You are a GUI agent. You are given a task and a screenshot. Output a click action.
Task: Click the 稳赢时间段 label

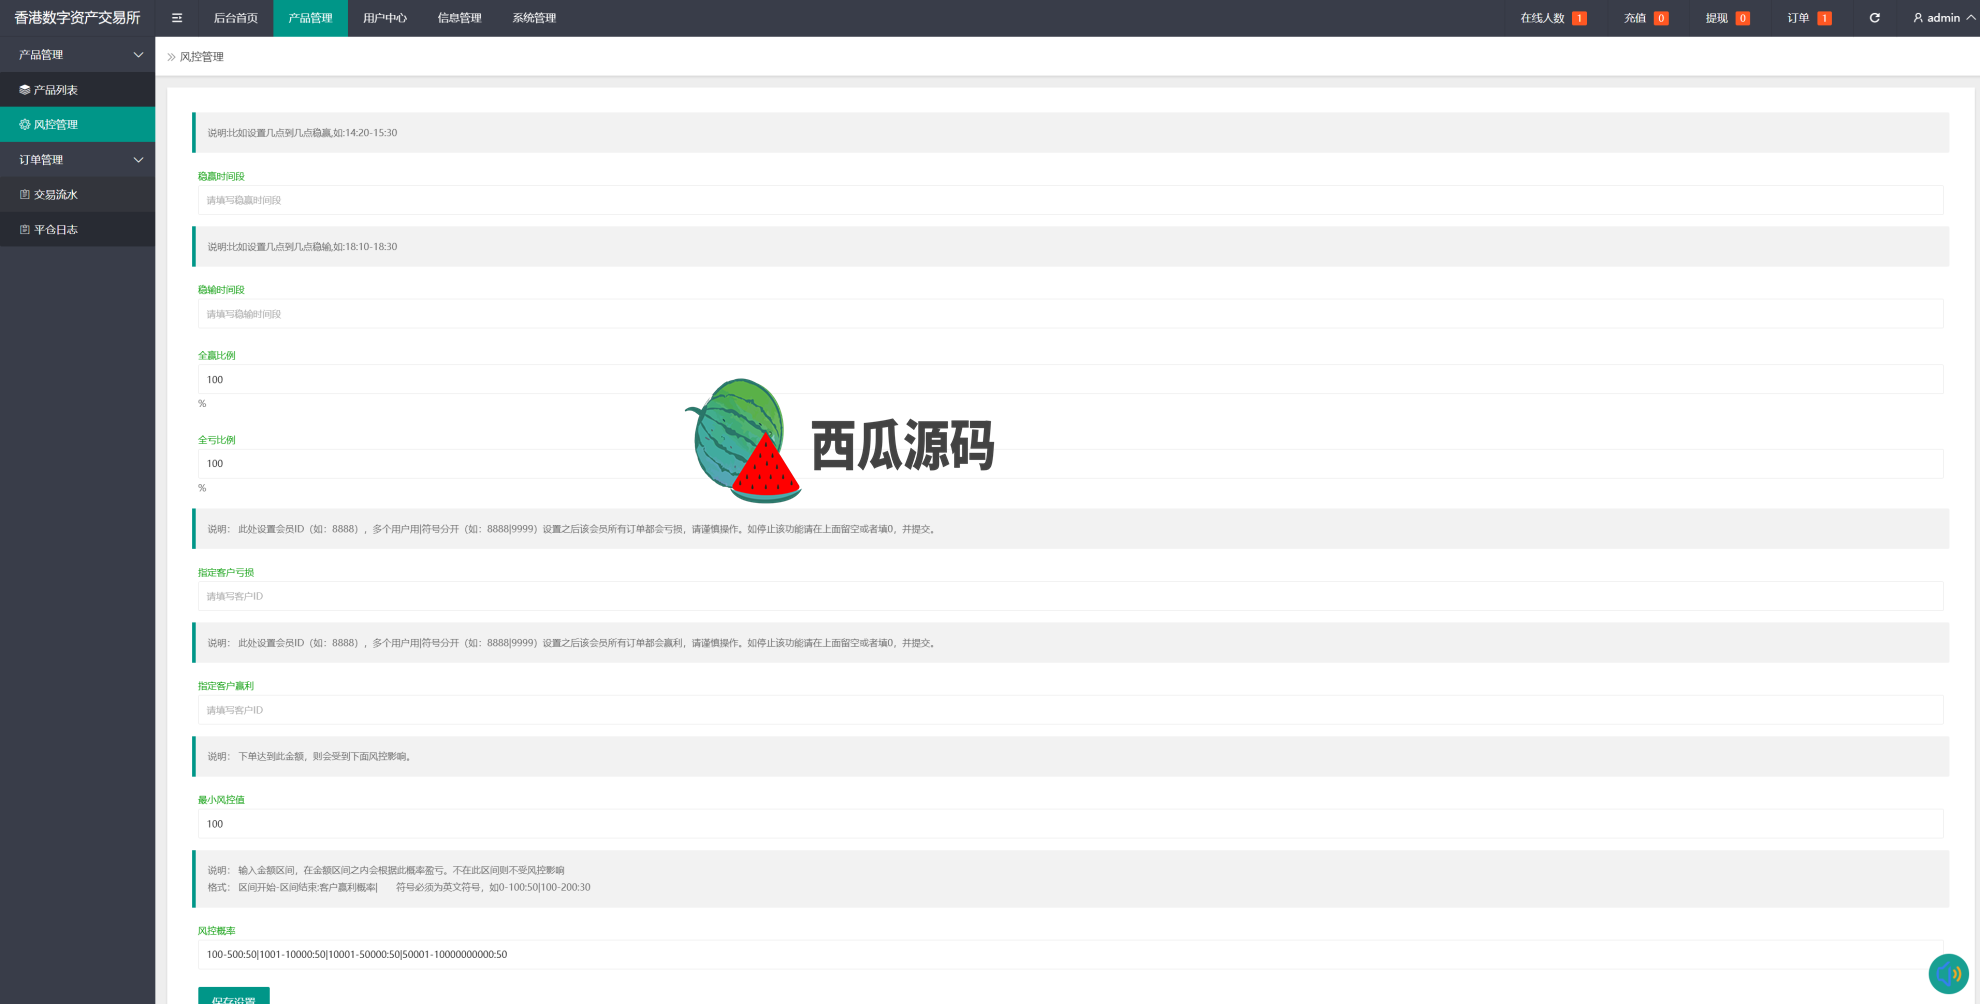pyautogui.click(x=221, y=176)
